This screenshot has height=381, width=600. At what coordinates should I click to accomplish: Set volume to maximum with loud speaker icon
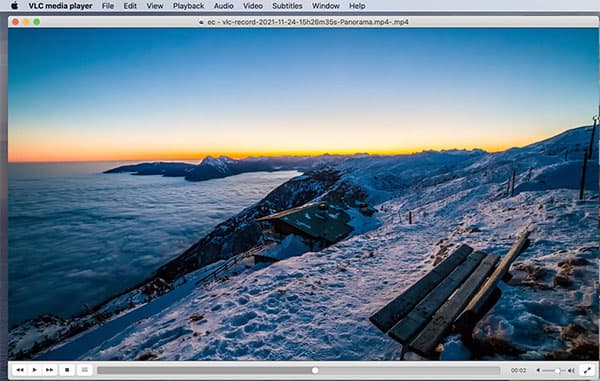point(571,370)
